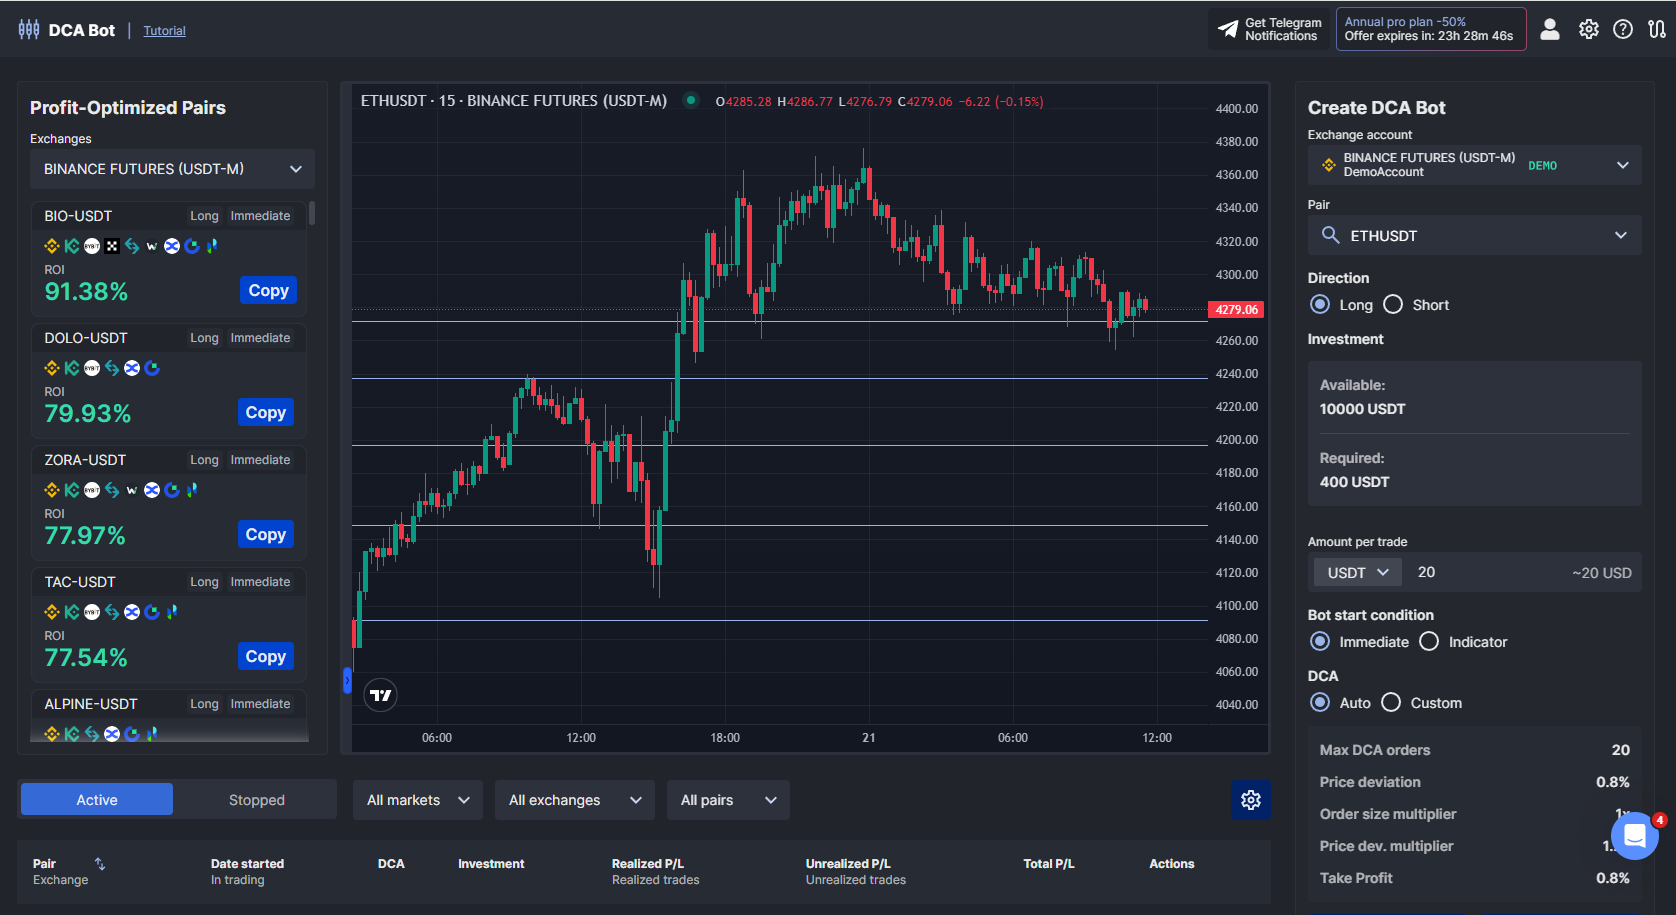Click the magnifier icon in the Pair field
The height and width of the screenshot is (915, 1676).
[x=1330, y=235]
